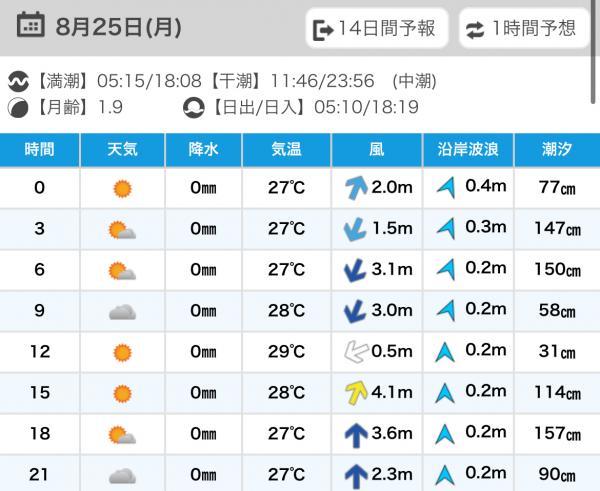This screenshot has height=491, width=600.
Task: Select the 天気 column header
Action: coord(122,150)
